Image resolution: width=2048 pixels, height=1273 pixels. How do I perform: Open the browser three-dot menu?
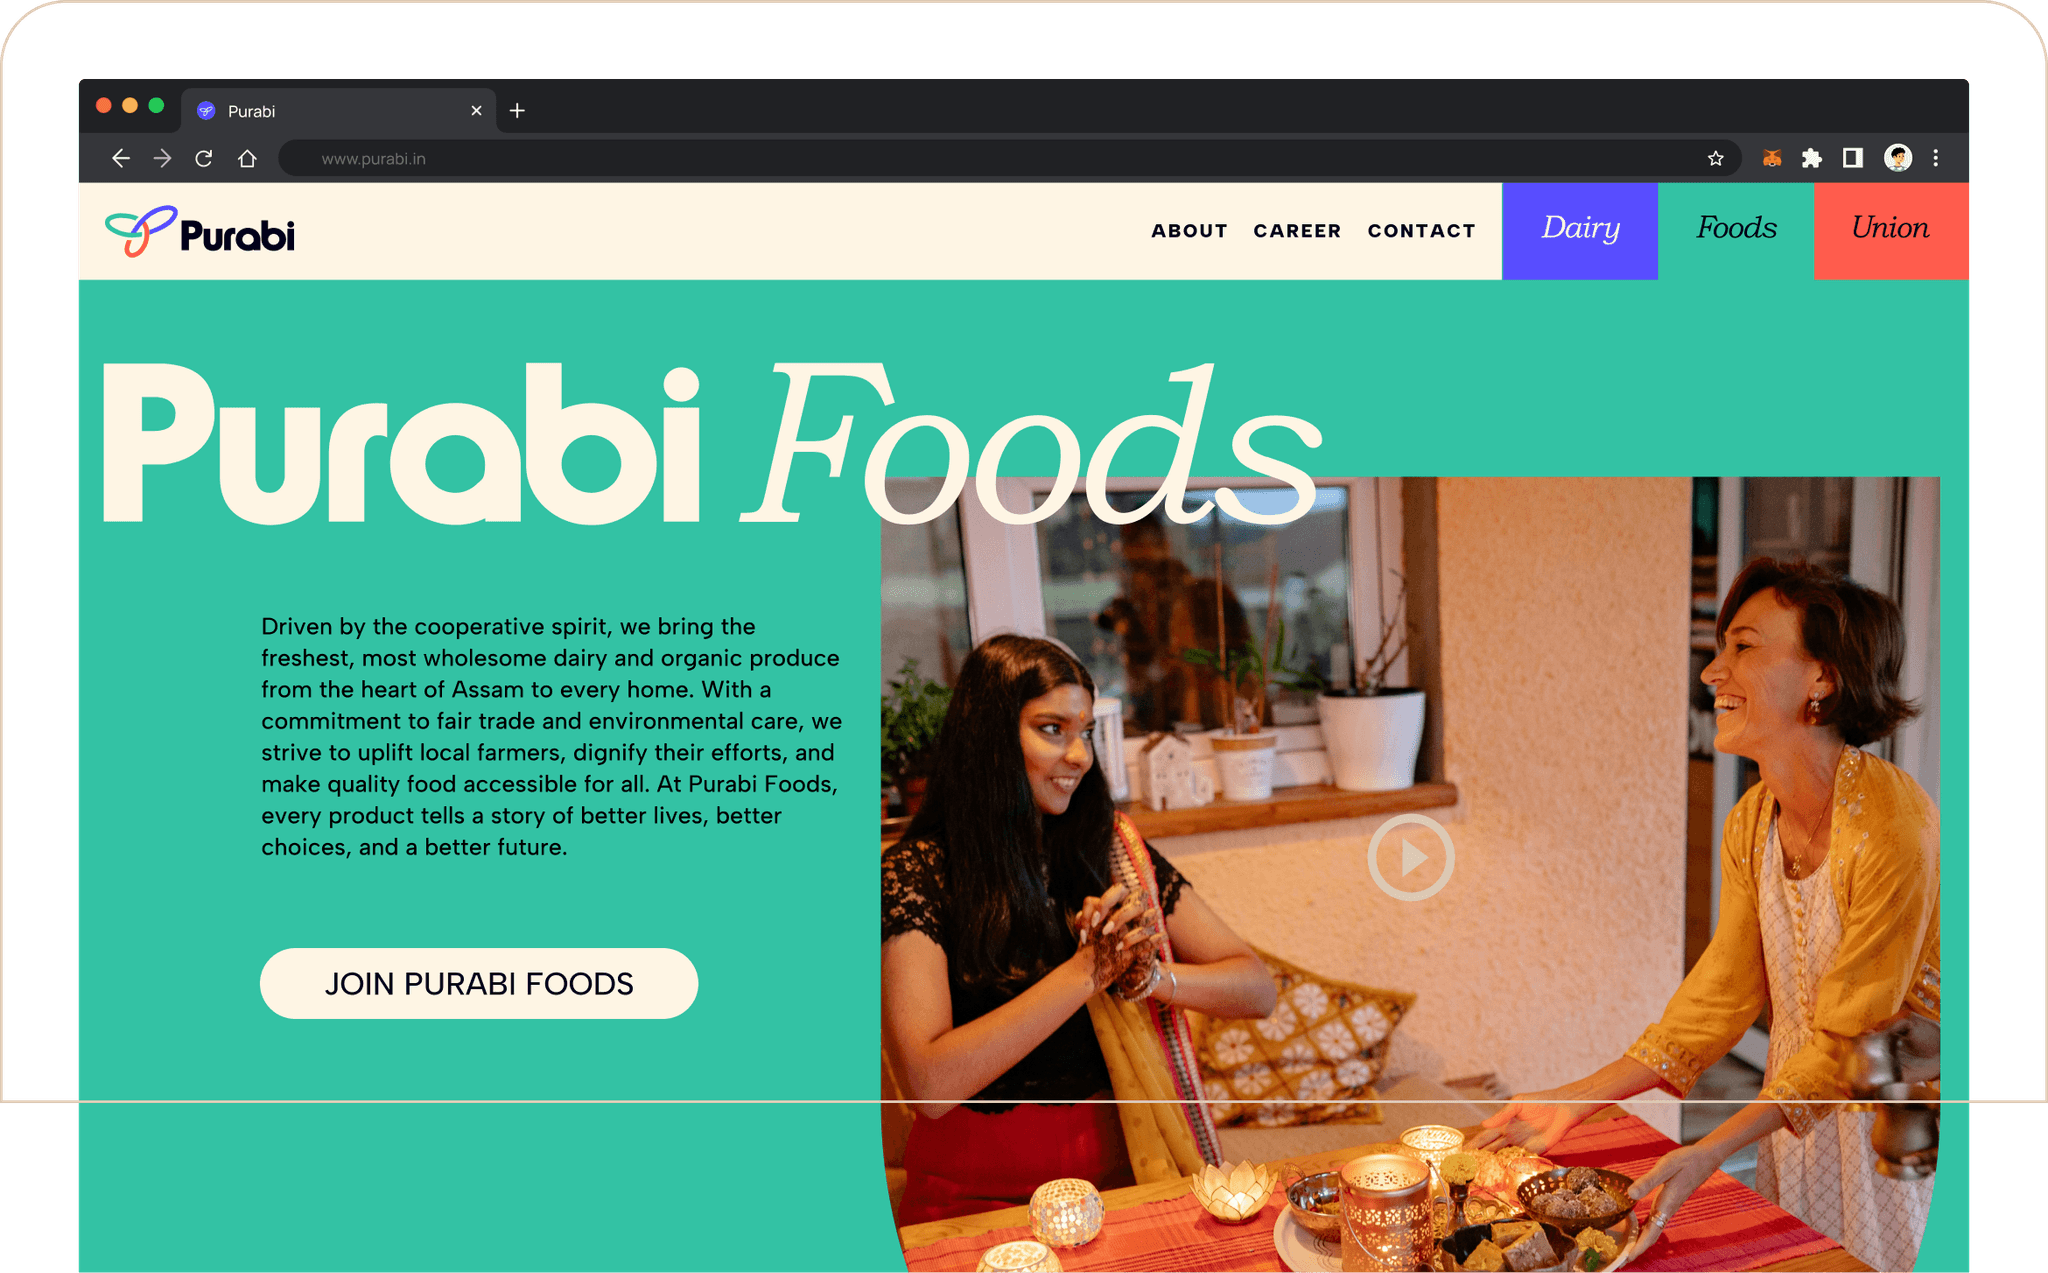[1936, 158]
